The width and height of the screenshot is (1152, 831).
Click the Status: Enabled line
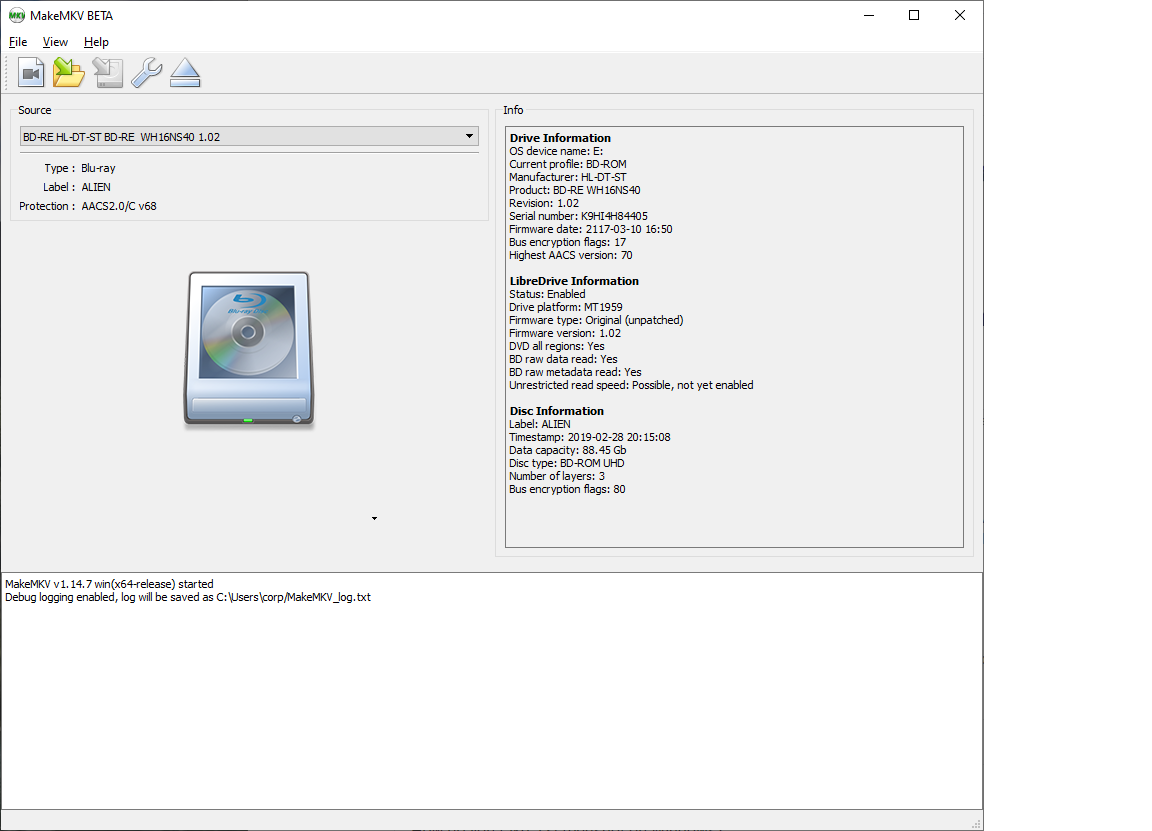pyautogui.click(x=547, y=294)
